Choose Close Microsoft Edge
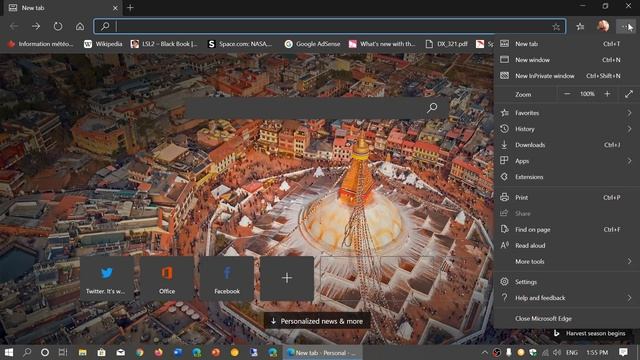 pos(567,319)
